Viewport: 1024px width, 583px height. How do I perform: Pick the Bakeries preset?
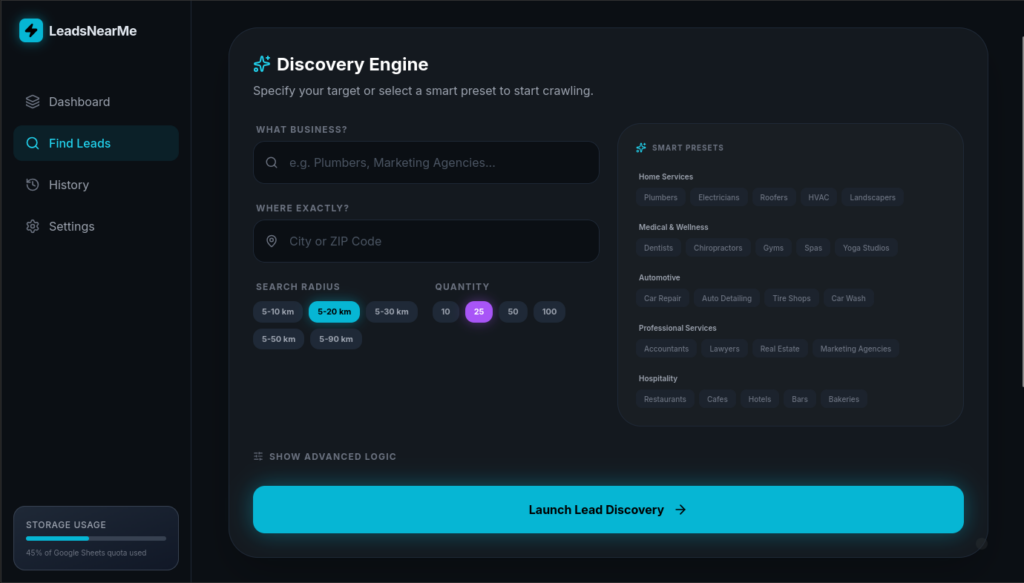pos(844,399)
